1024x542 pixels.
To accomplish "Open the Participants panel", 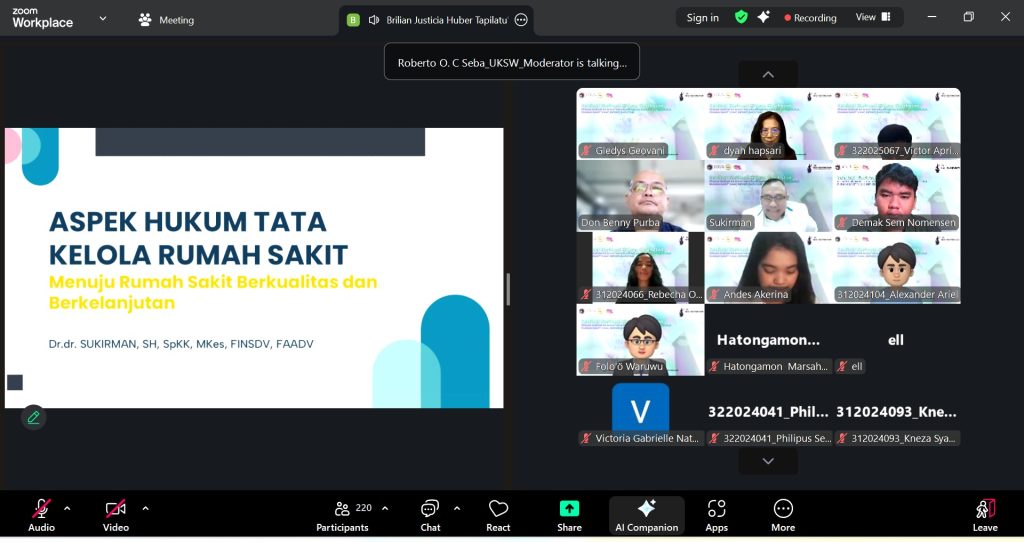I will click(342, 516).
